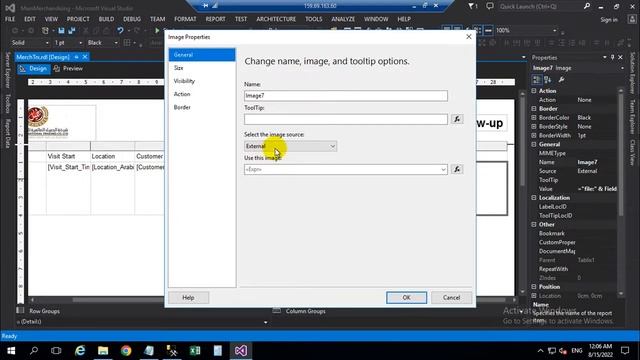The height and width of the screenshot is (360, 640).
Task: Open the ANALYZE menu
Action: click(x=343, y=19)
